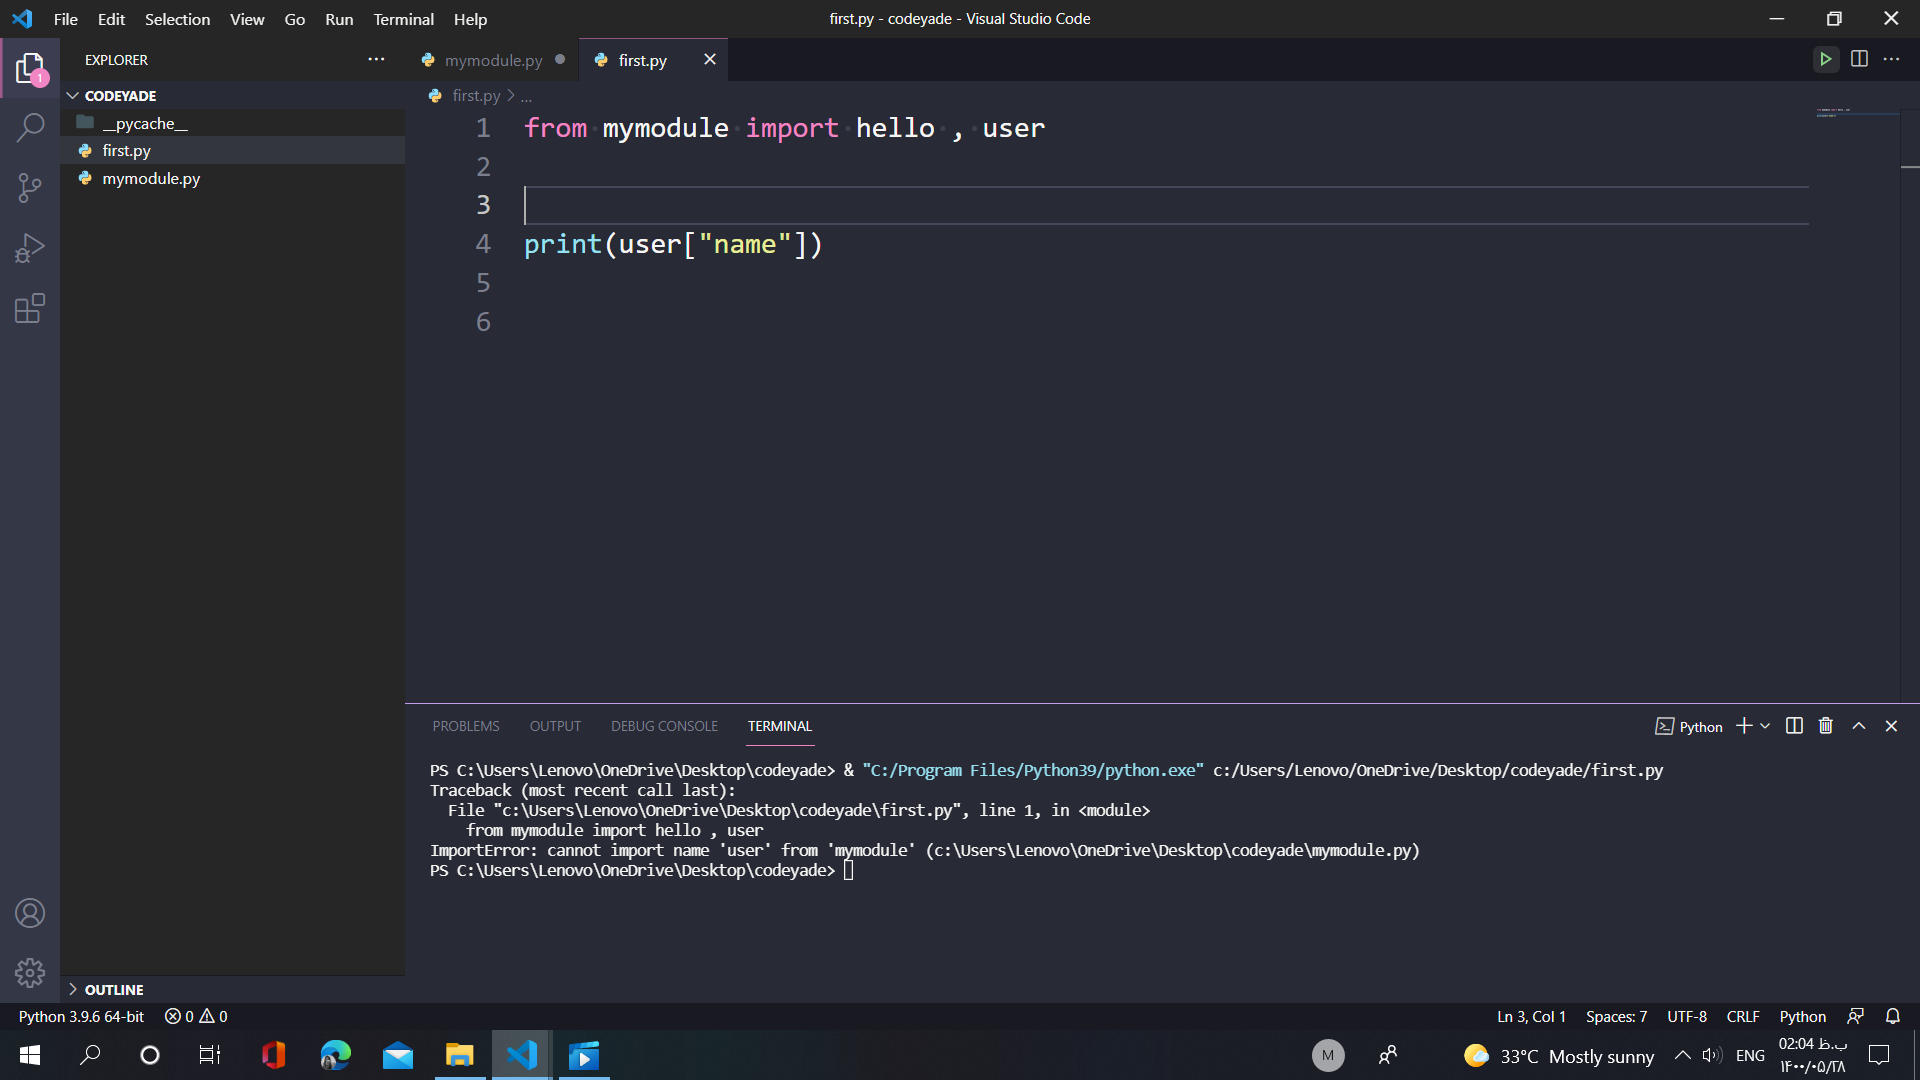Open Microsoft Edge from the taskbar

coord(335,1055)
